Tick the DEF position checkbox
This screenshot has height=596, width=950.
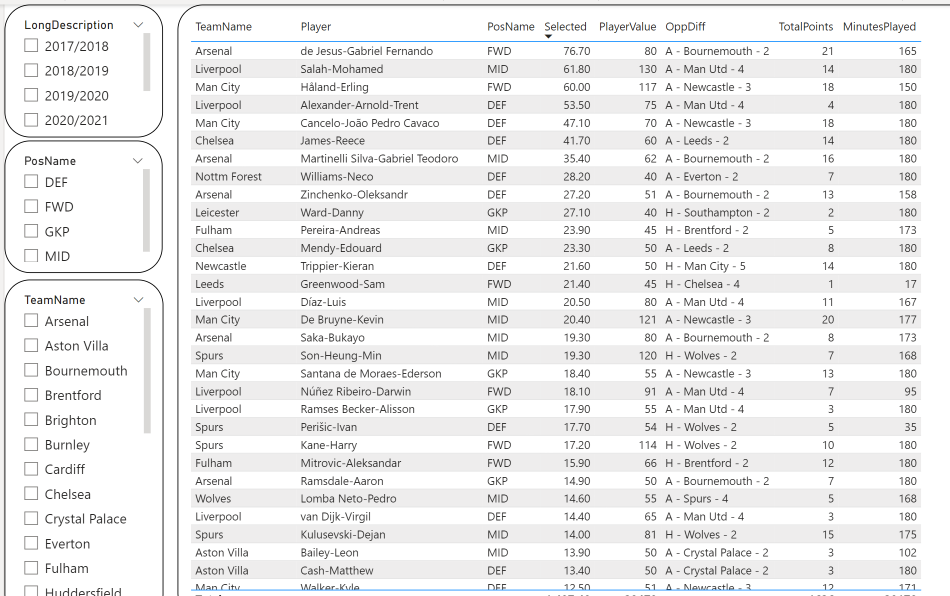tap(31, 182)
